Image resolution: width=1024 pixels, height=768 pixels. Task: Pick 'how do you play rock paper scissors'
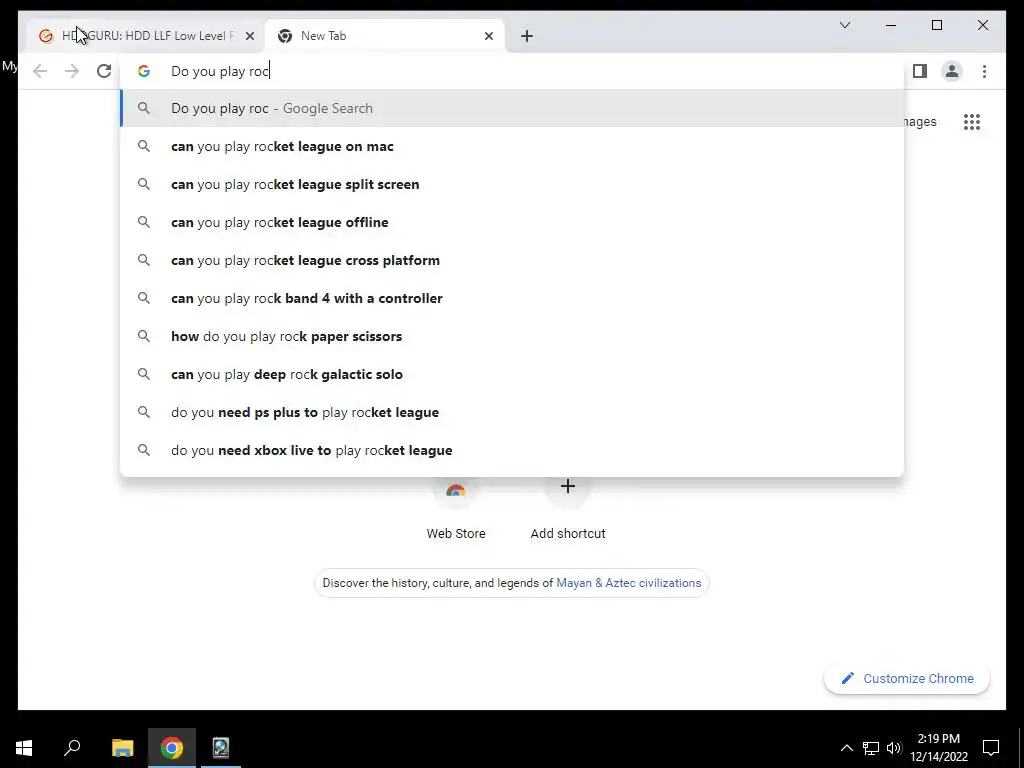(x=512, y=336)
